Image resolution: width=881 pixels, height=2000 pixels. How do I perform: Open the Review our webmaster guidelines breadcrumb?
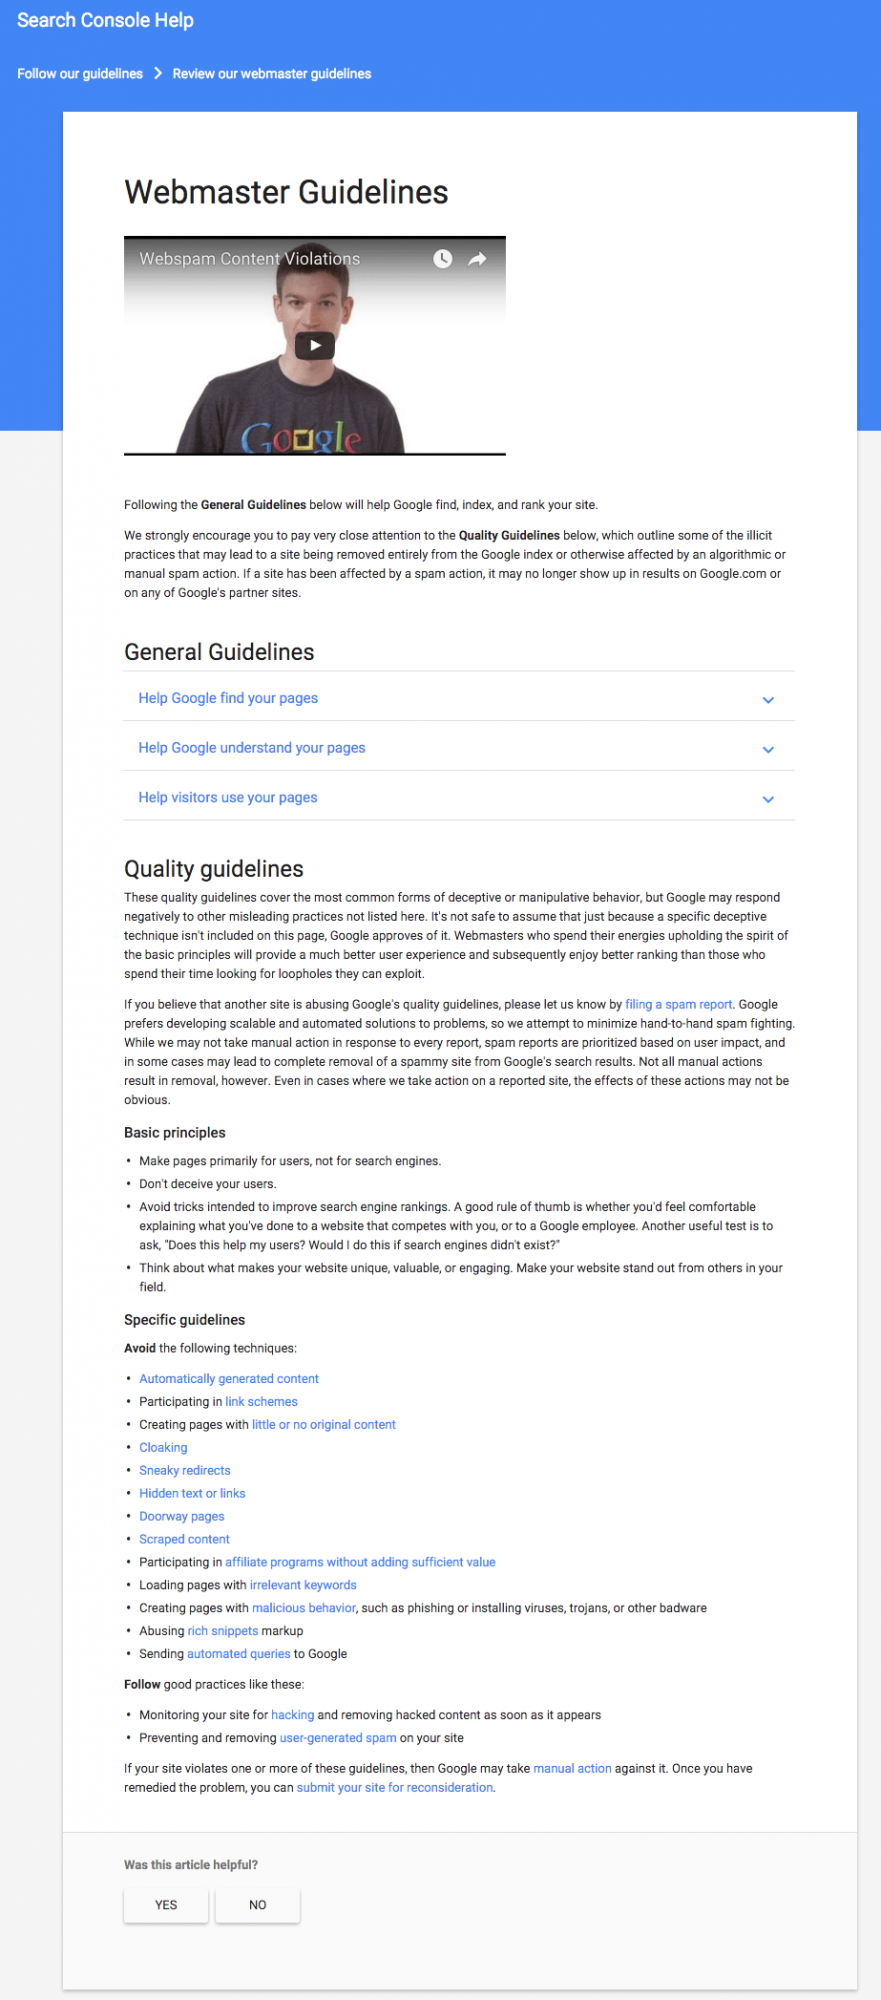coord(272,74)
